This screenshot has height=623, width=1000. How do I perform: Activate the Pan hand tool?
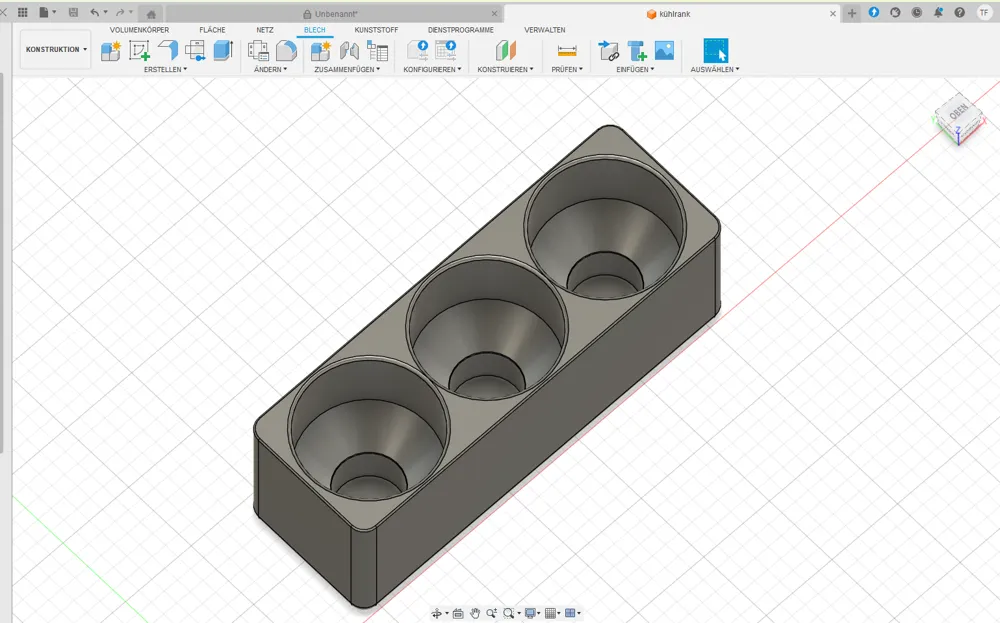(475, 613)
